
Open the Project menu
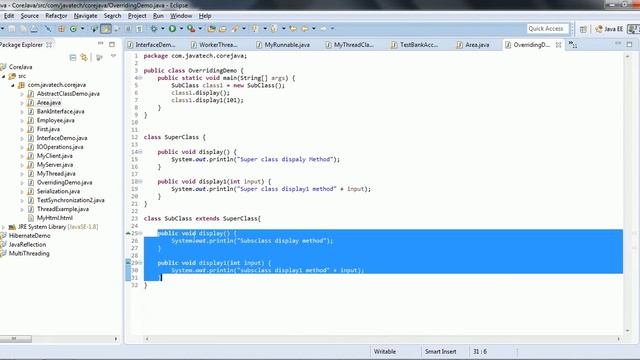click(137, 16)
